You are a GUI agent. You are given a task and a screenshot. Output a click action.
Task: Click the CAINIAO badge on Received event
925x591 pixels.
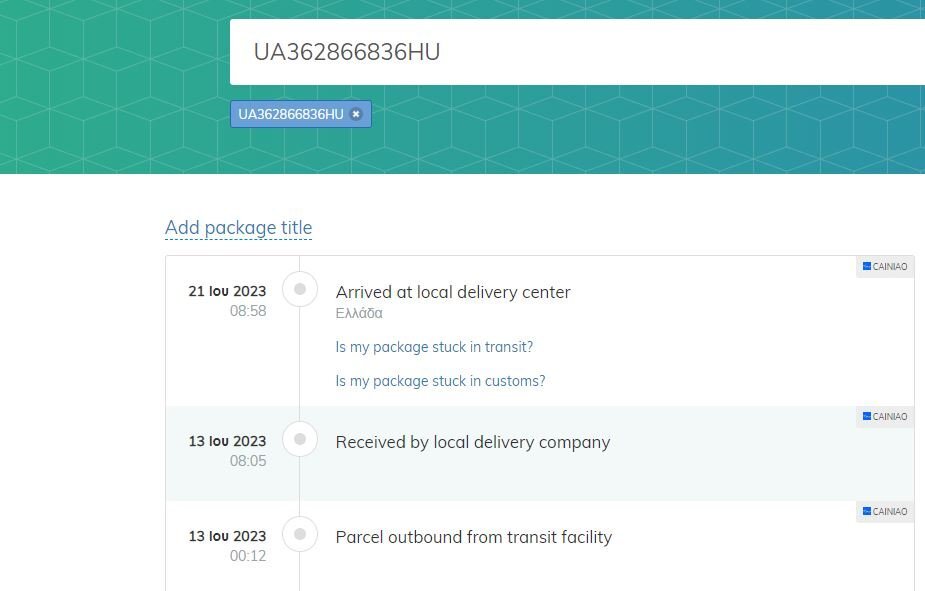885,416
